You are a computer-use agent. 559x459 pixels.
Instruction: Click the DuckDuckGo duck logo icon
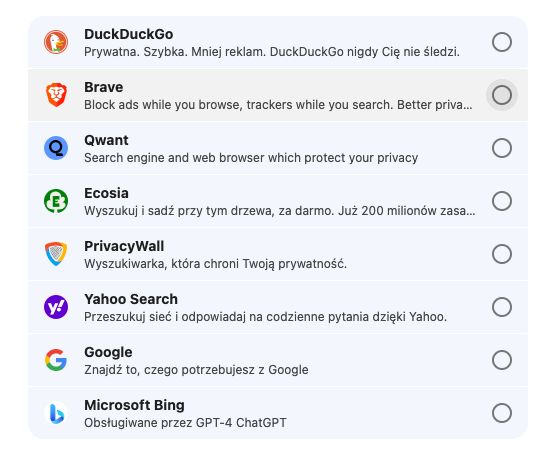56,42
